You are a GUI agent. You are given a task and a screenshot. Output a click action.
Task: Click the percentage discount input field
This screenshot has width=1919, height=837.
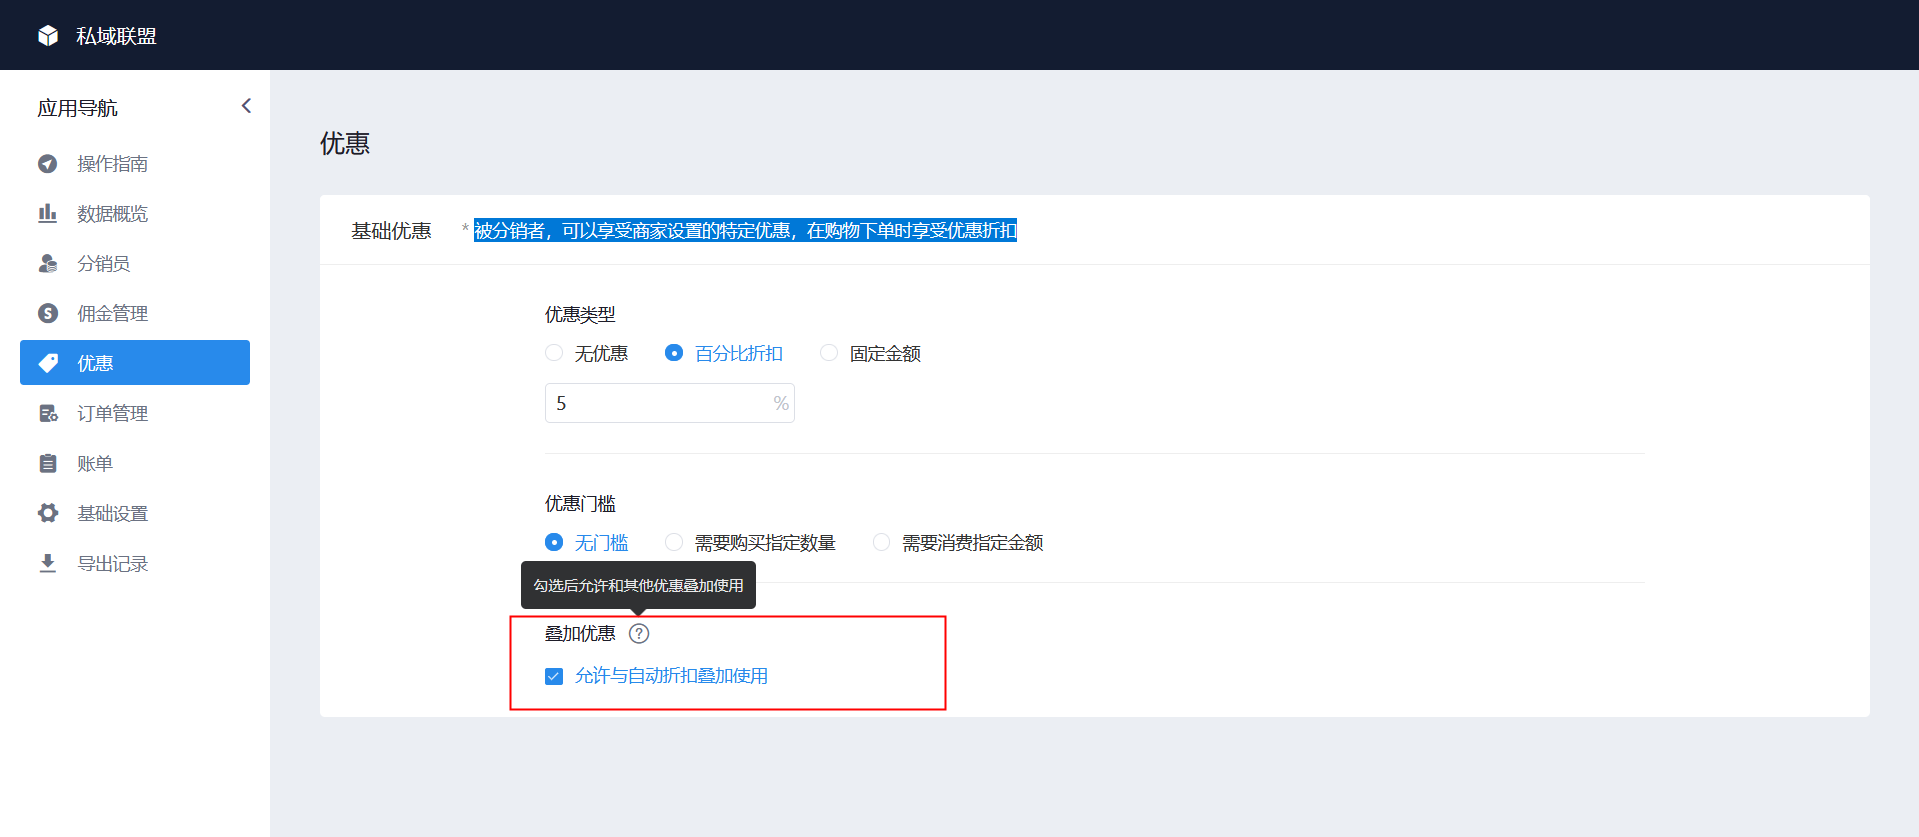pos(670,403)
